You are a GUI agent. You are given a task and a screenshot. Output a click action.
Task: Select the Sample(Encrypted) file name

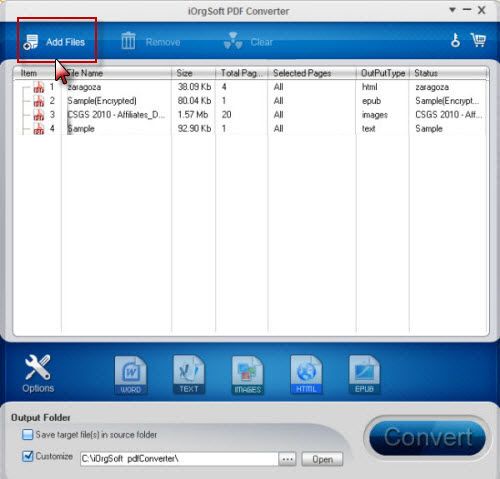102,101
